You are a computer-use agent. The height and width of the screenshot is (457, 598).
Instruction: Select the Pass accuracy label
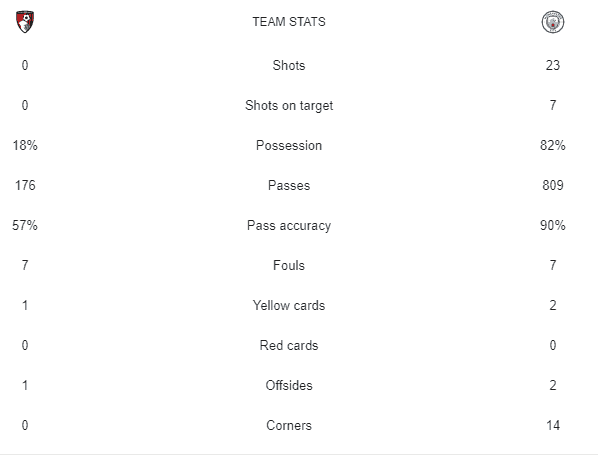click(x=289, y=225)
